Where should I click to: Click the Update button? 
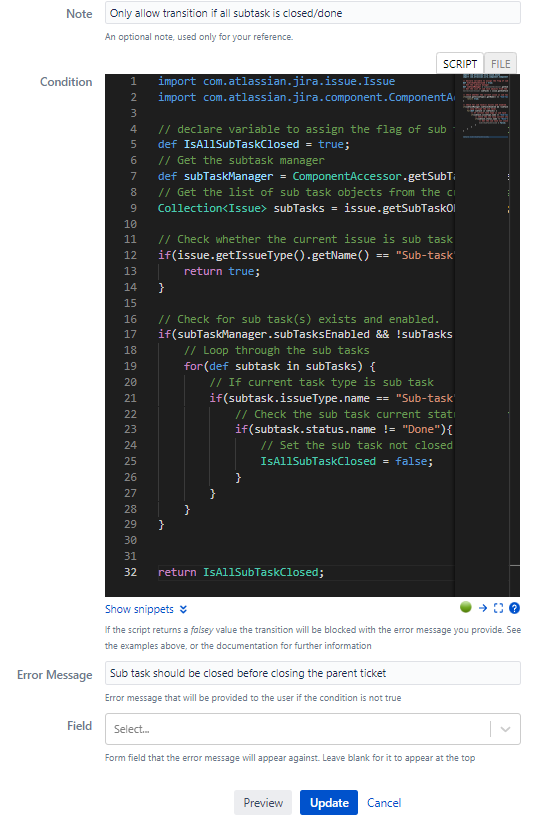coord(328,803)
